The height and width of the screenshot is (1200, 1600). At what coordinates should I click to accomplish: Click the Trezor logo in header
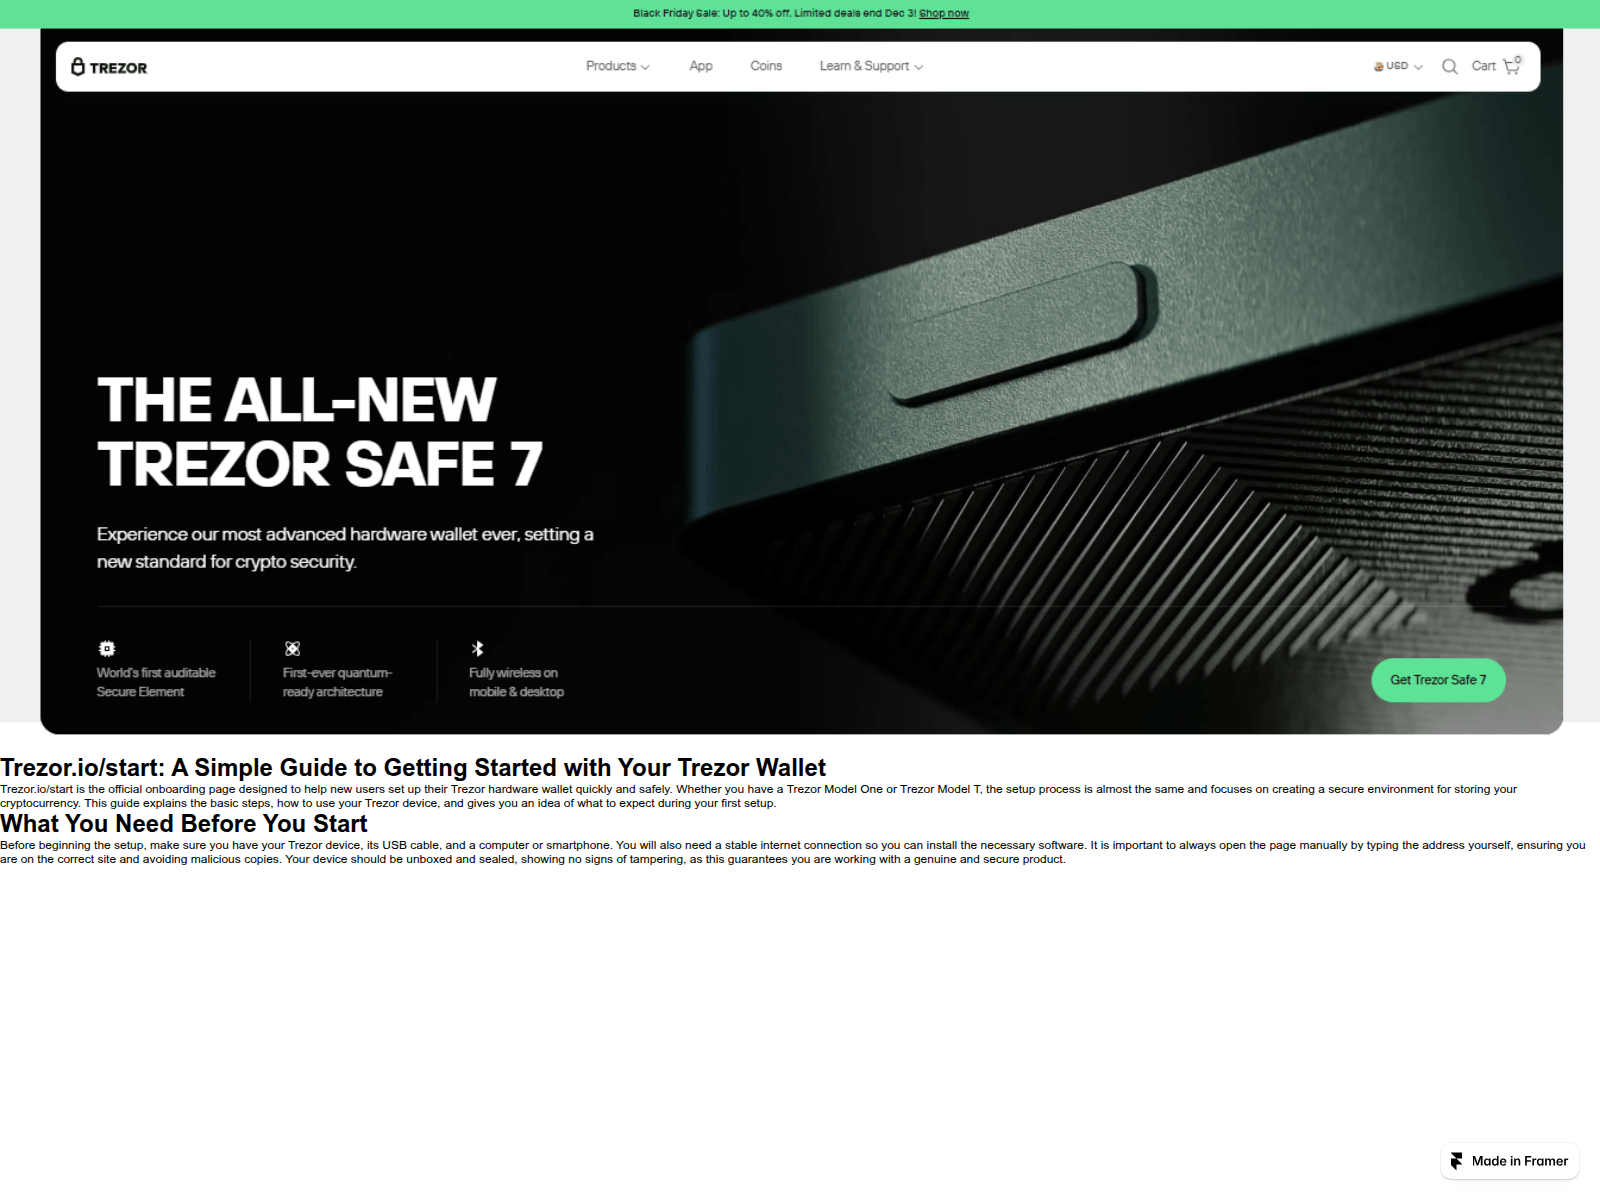click(109, 67)
